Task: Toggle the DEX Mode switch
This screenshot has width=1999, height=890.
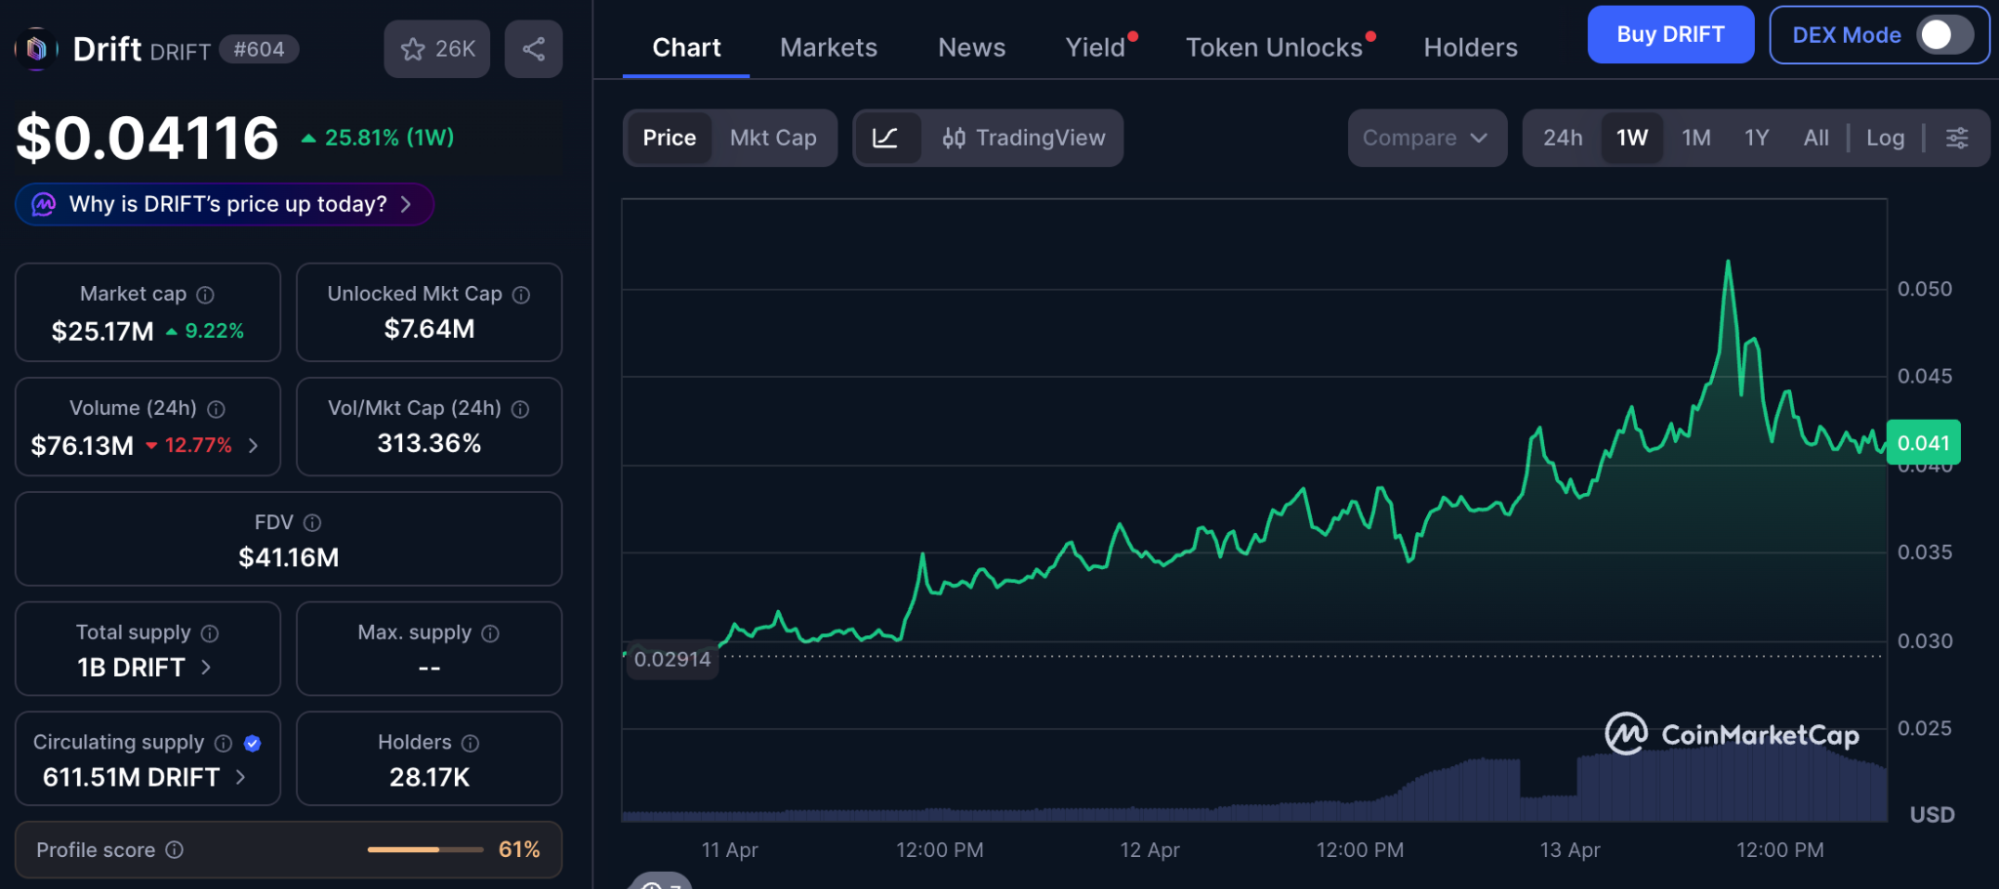Action: click(1943, 35)
